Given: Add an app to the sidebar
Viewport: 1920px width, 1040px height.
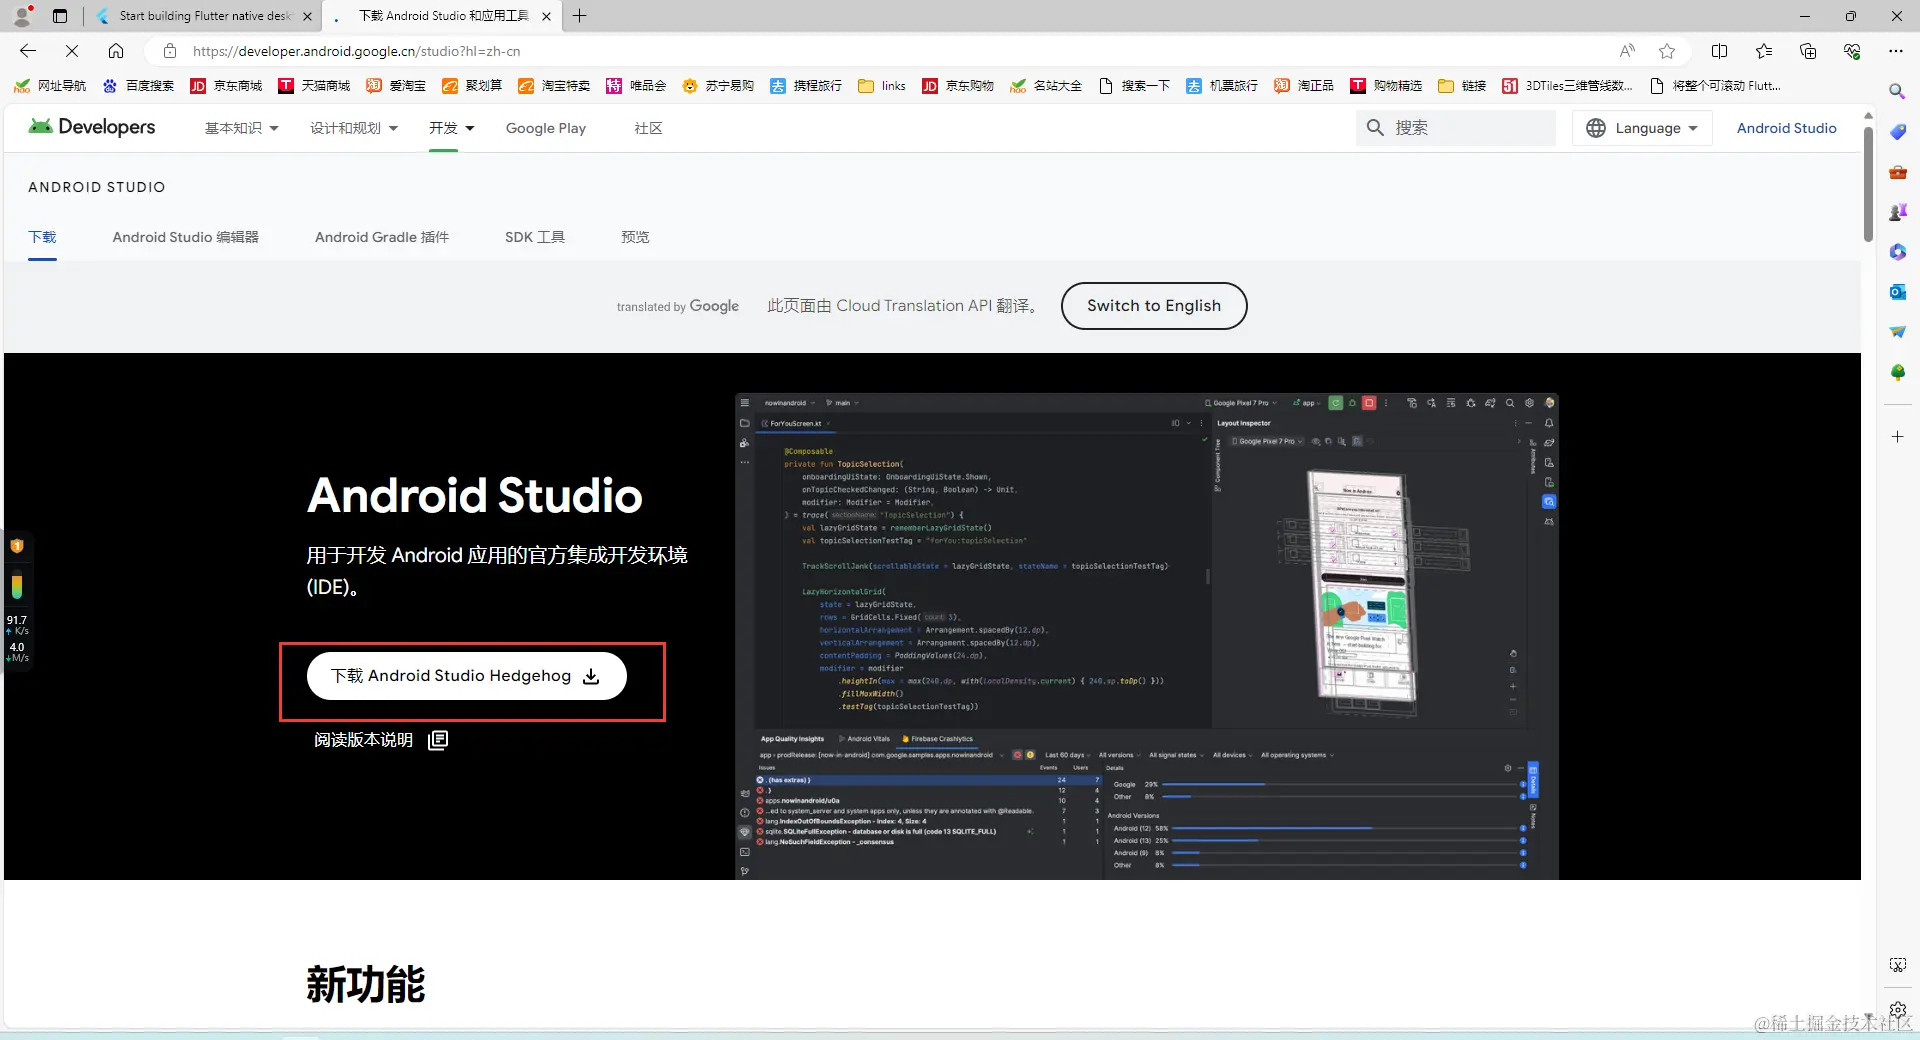Looking at the screenshot, I should click(1897, 437).
